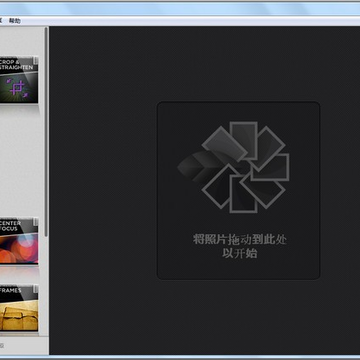Click the 将照片拖动到此处 以开始 prompt text
Viewport: 360px width, 360px height.
click(x=240, y=246)
